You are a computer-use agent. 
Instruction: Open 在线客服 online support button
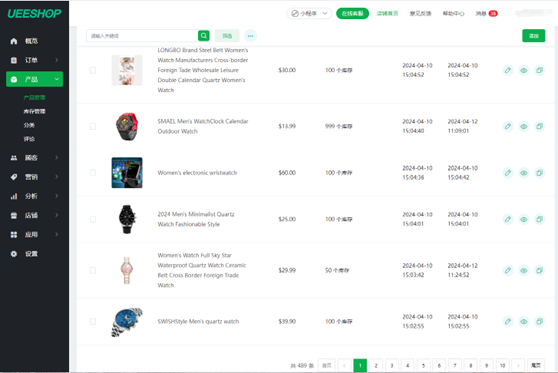click(x=352, y=14)
